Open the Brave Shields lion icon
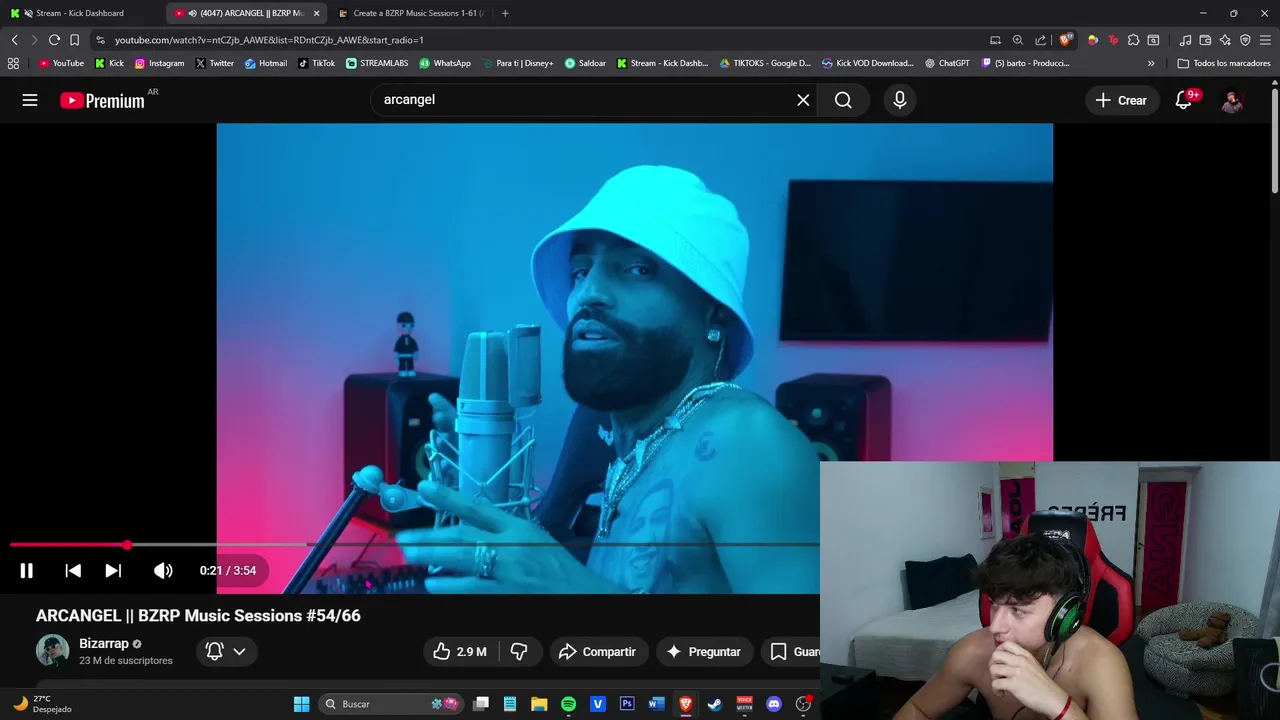1280x720 pixels. (x=1066, y=40)
